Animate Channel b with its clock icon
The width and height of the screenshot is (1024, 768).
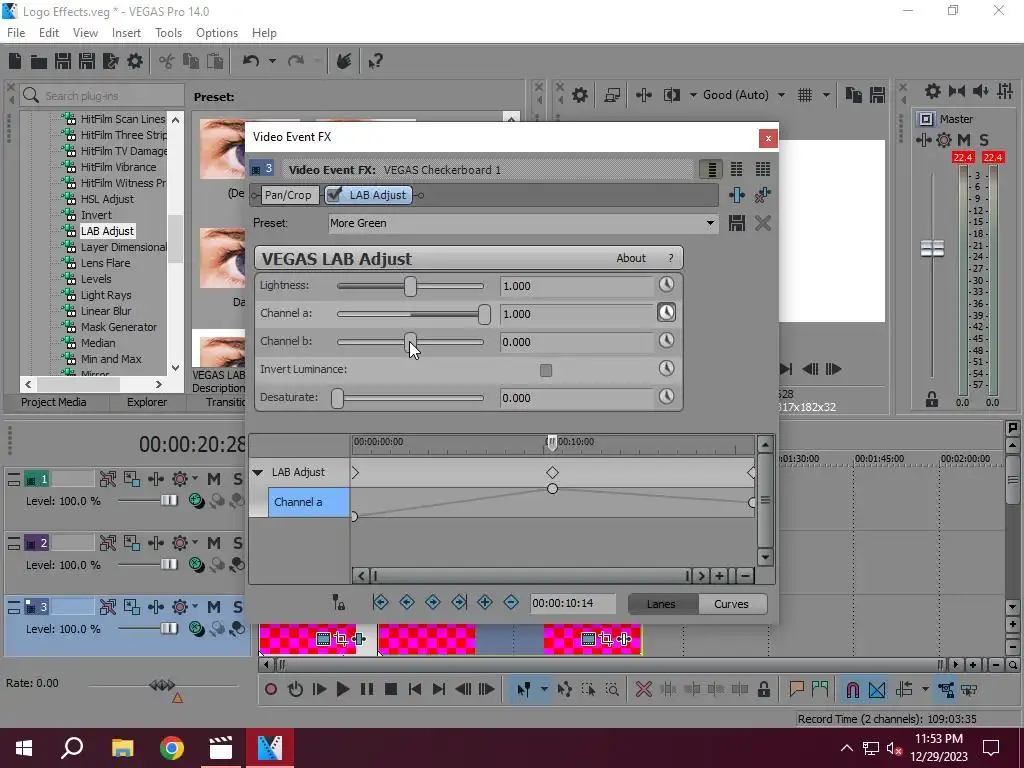click(666, 340)
